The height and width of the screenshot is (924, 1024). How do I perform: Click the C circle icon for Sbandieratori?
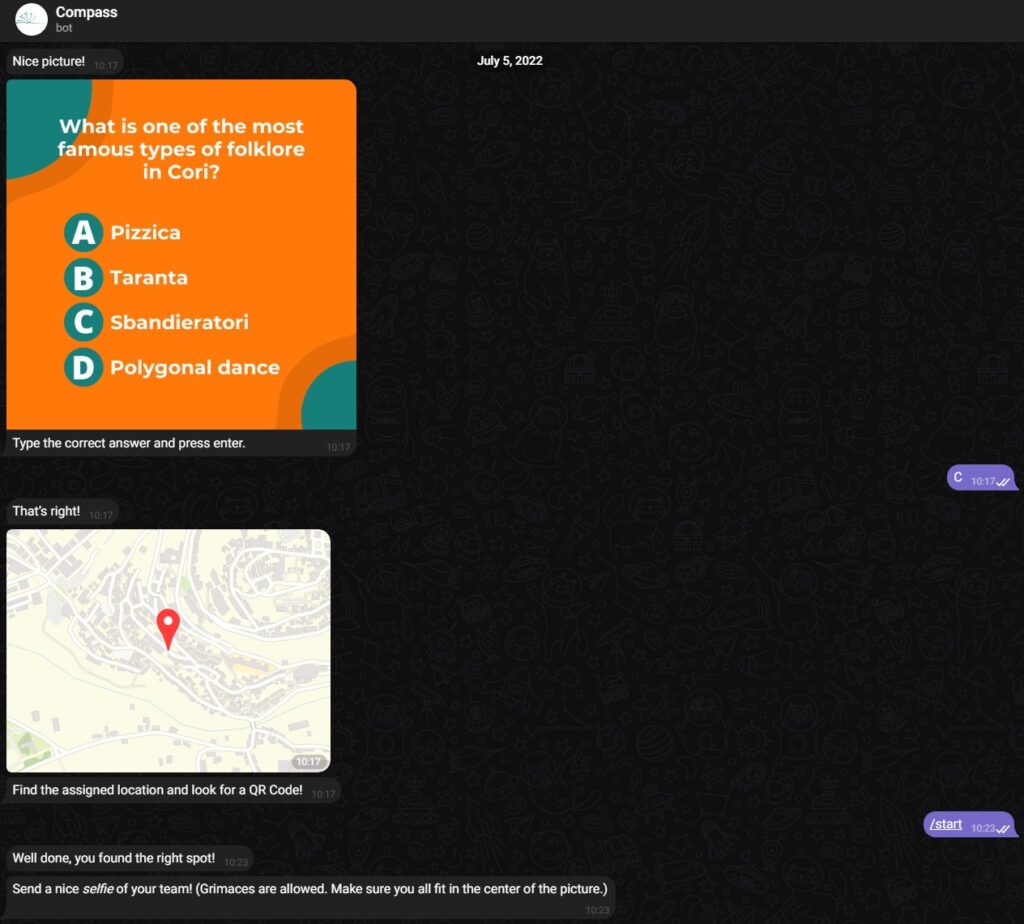[x=84, y=322]
